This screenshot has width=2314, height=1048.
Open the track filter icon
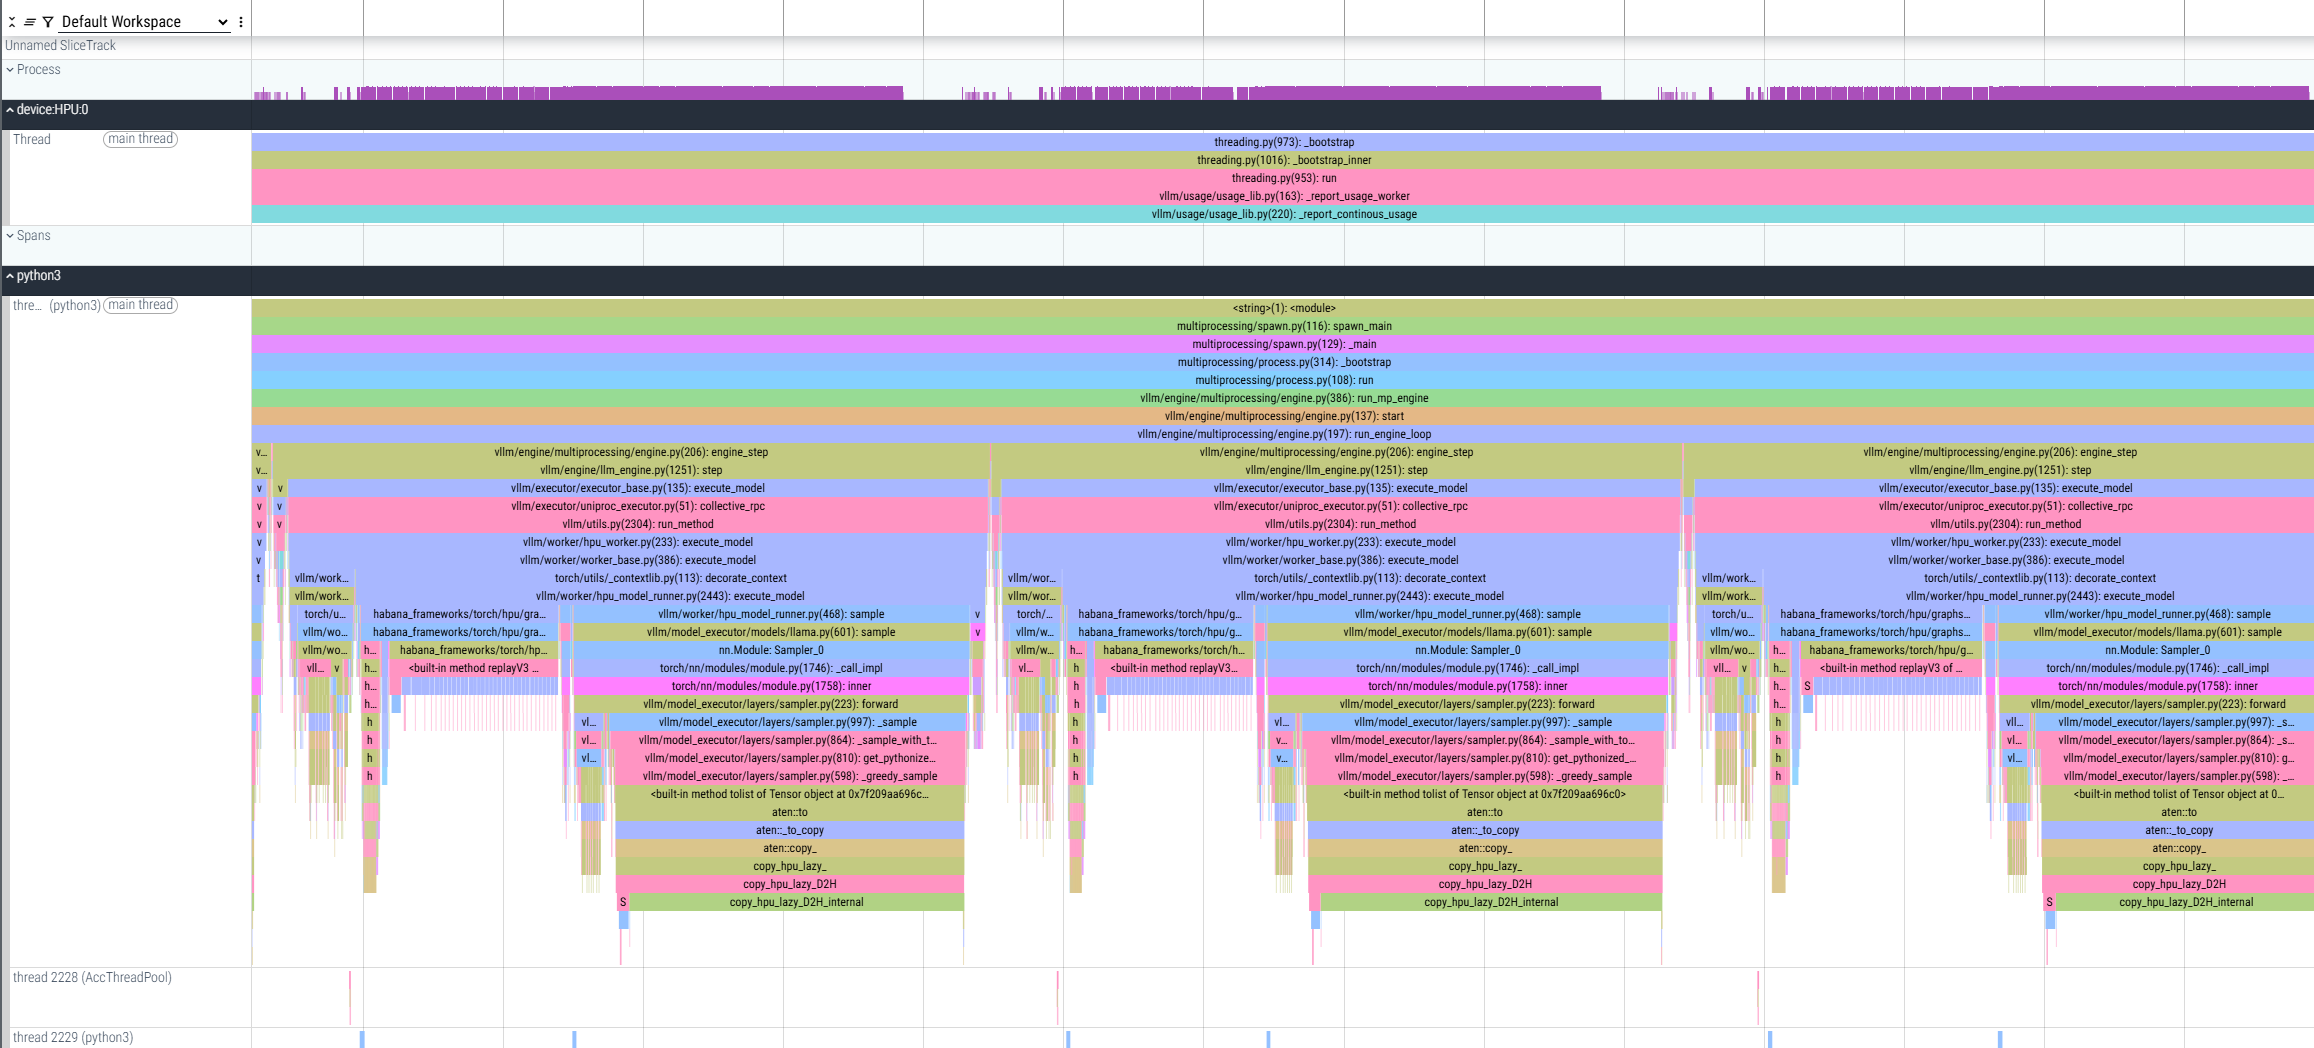tap(47, 22)
